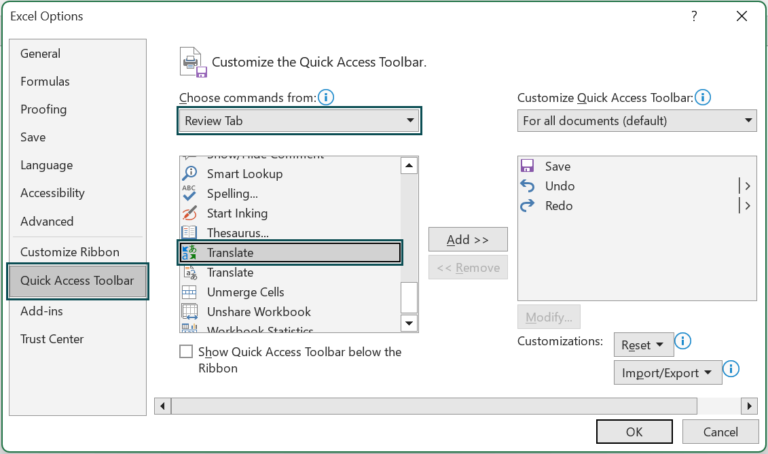
Task: Click the Smart Lookup magnifier icon
Action: (x=190, y=173)
